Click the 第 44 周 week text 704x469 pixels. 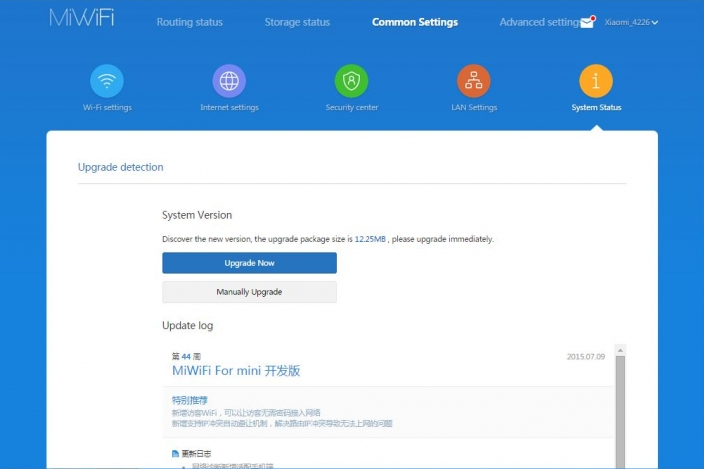click(x=186, y=356)
